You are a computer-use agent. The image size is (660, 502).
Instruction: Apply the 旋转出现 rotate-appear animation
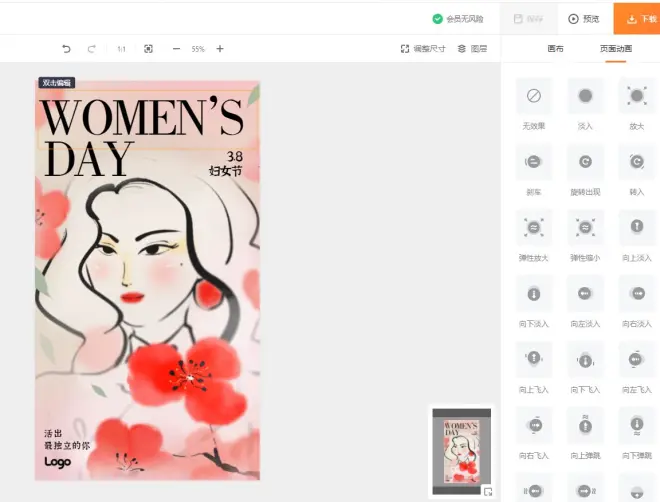(x=585, y=161)
